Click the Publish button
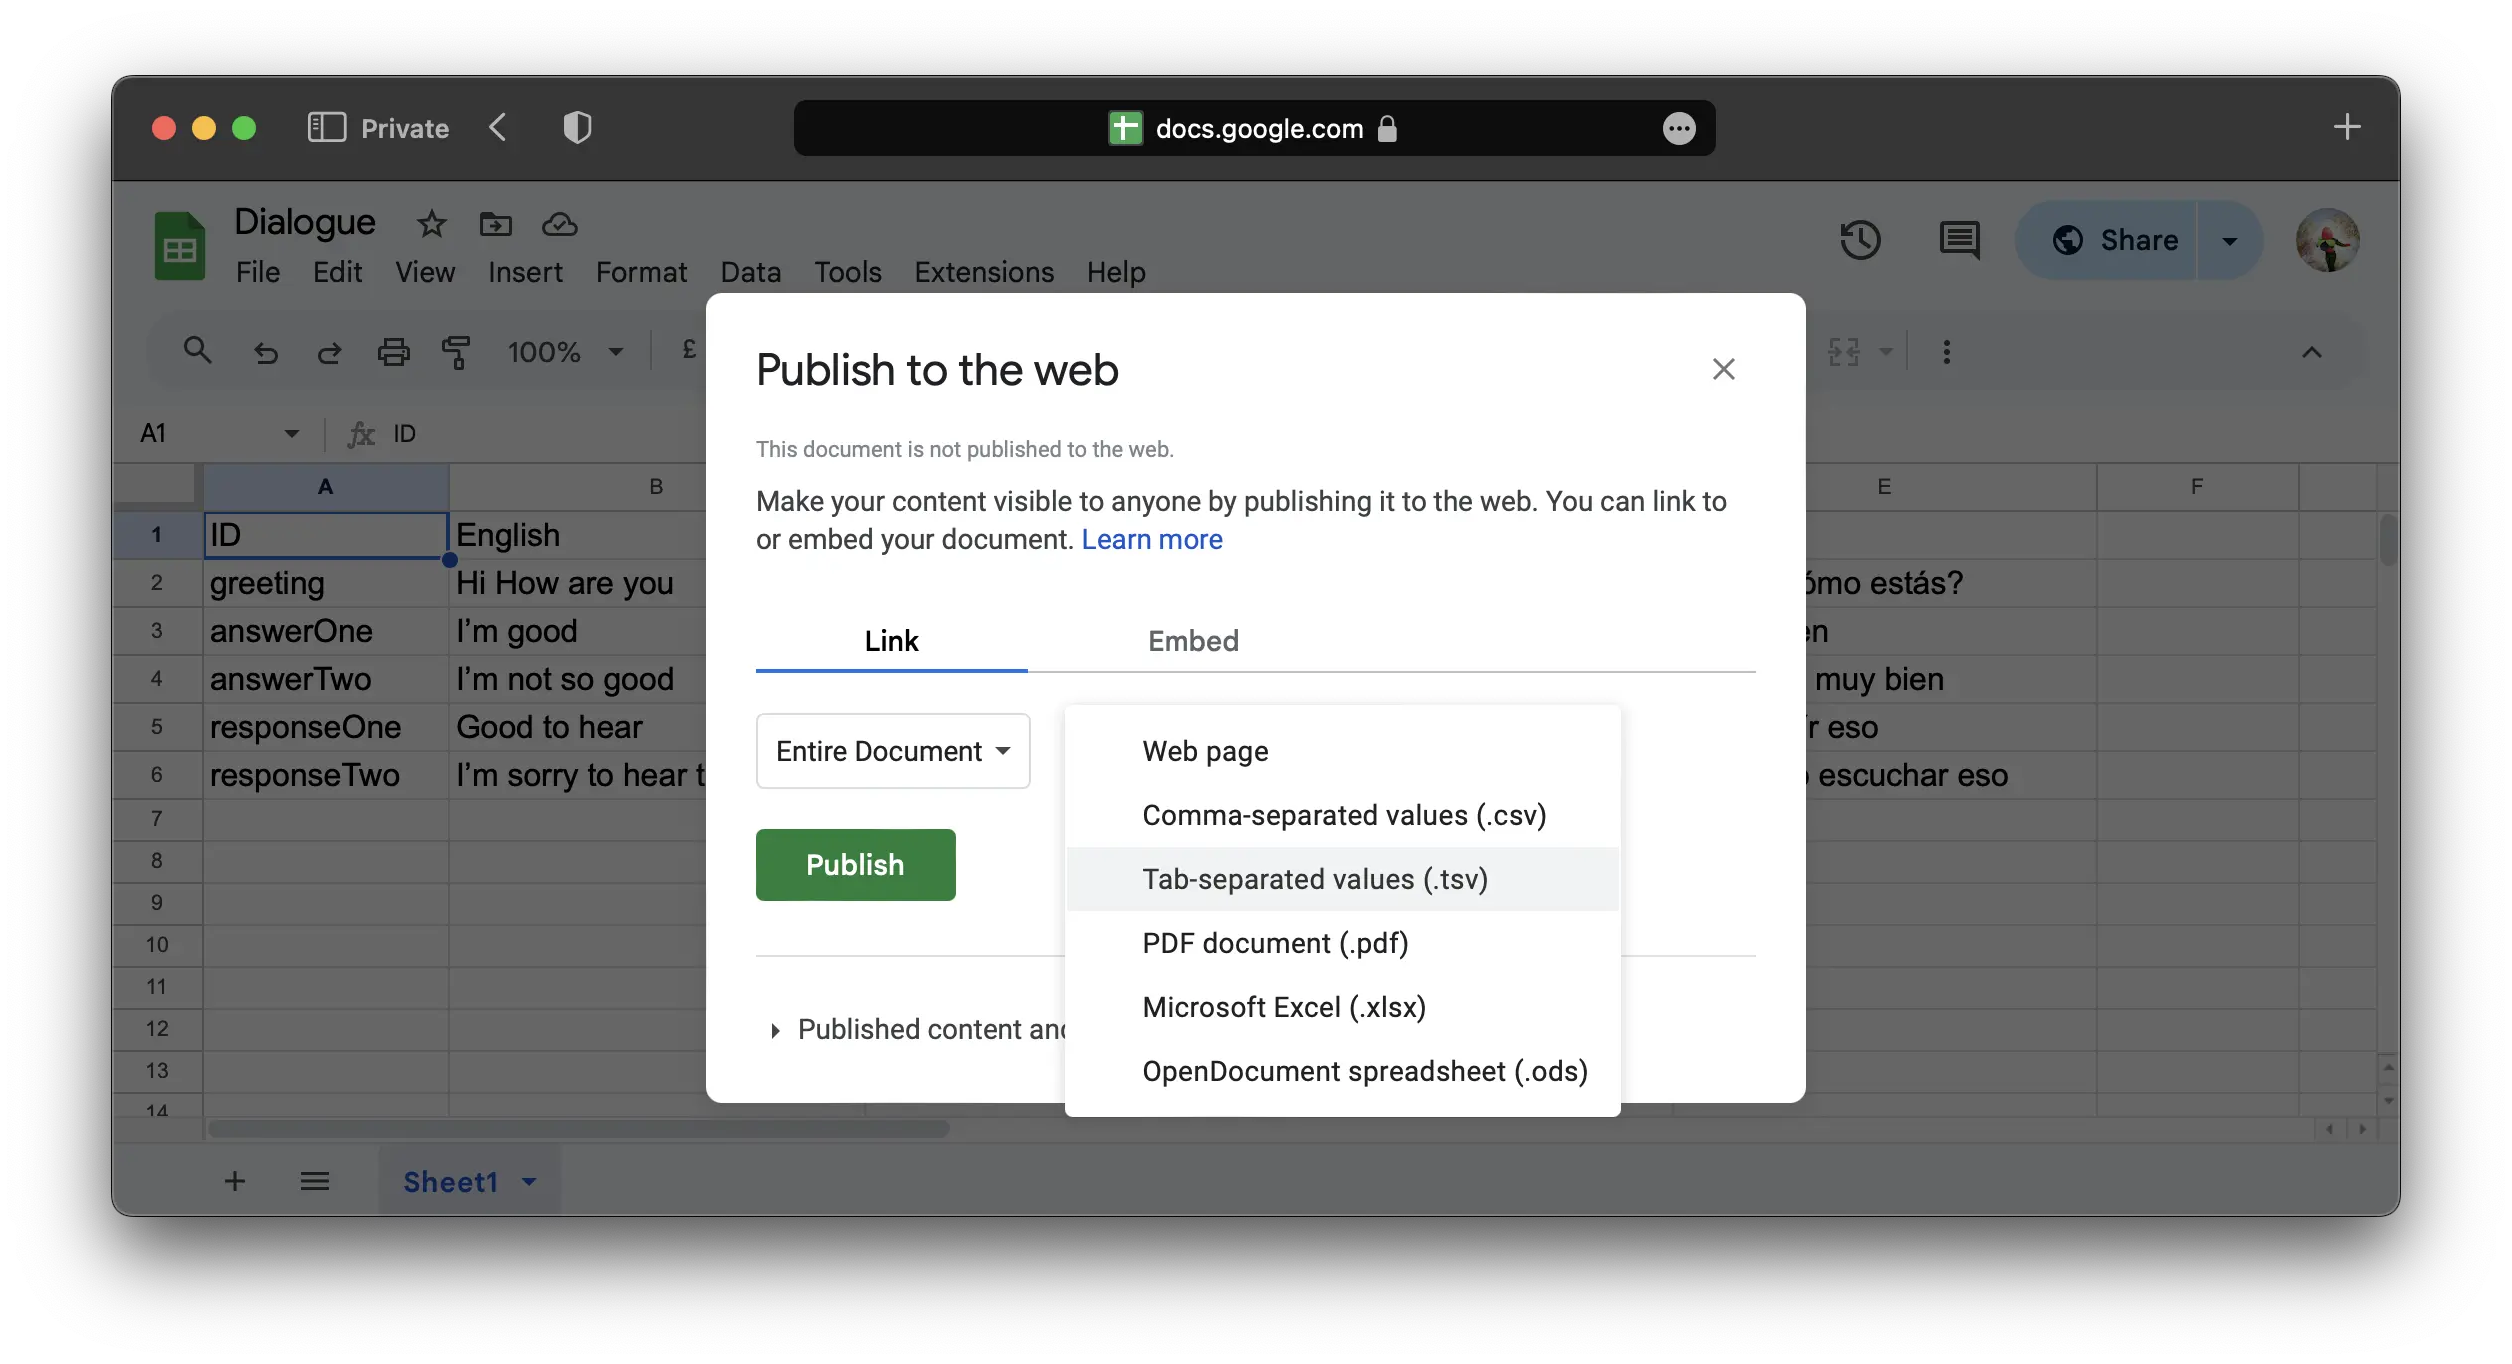Viewport: 2512px width, 1364px height. 855,864
